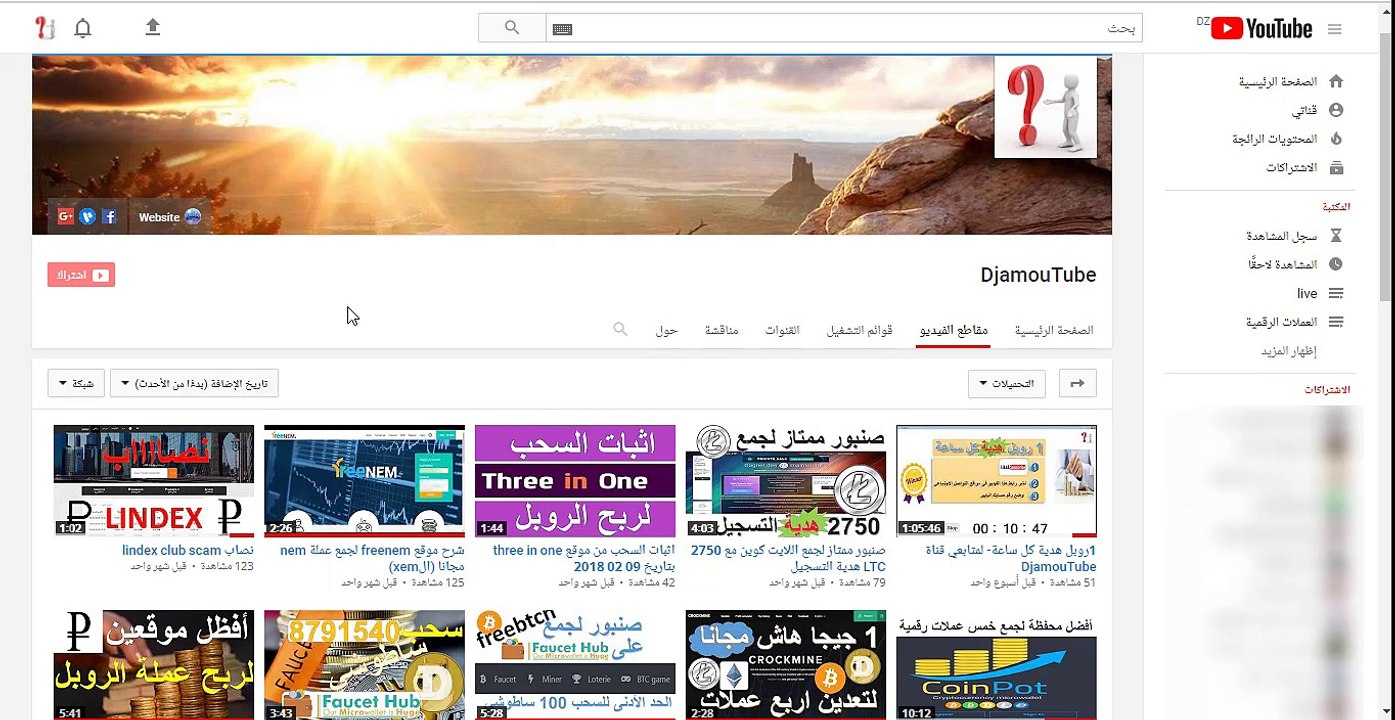This screenshot has height=720, width=1395.
Task: Play the CoinPot wallet video thumbnail
Action: tap(996, 665)
